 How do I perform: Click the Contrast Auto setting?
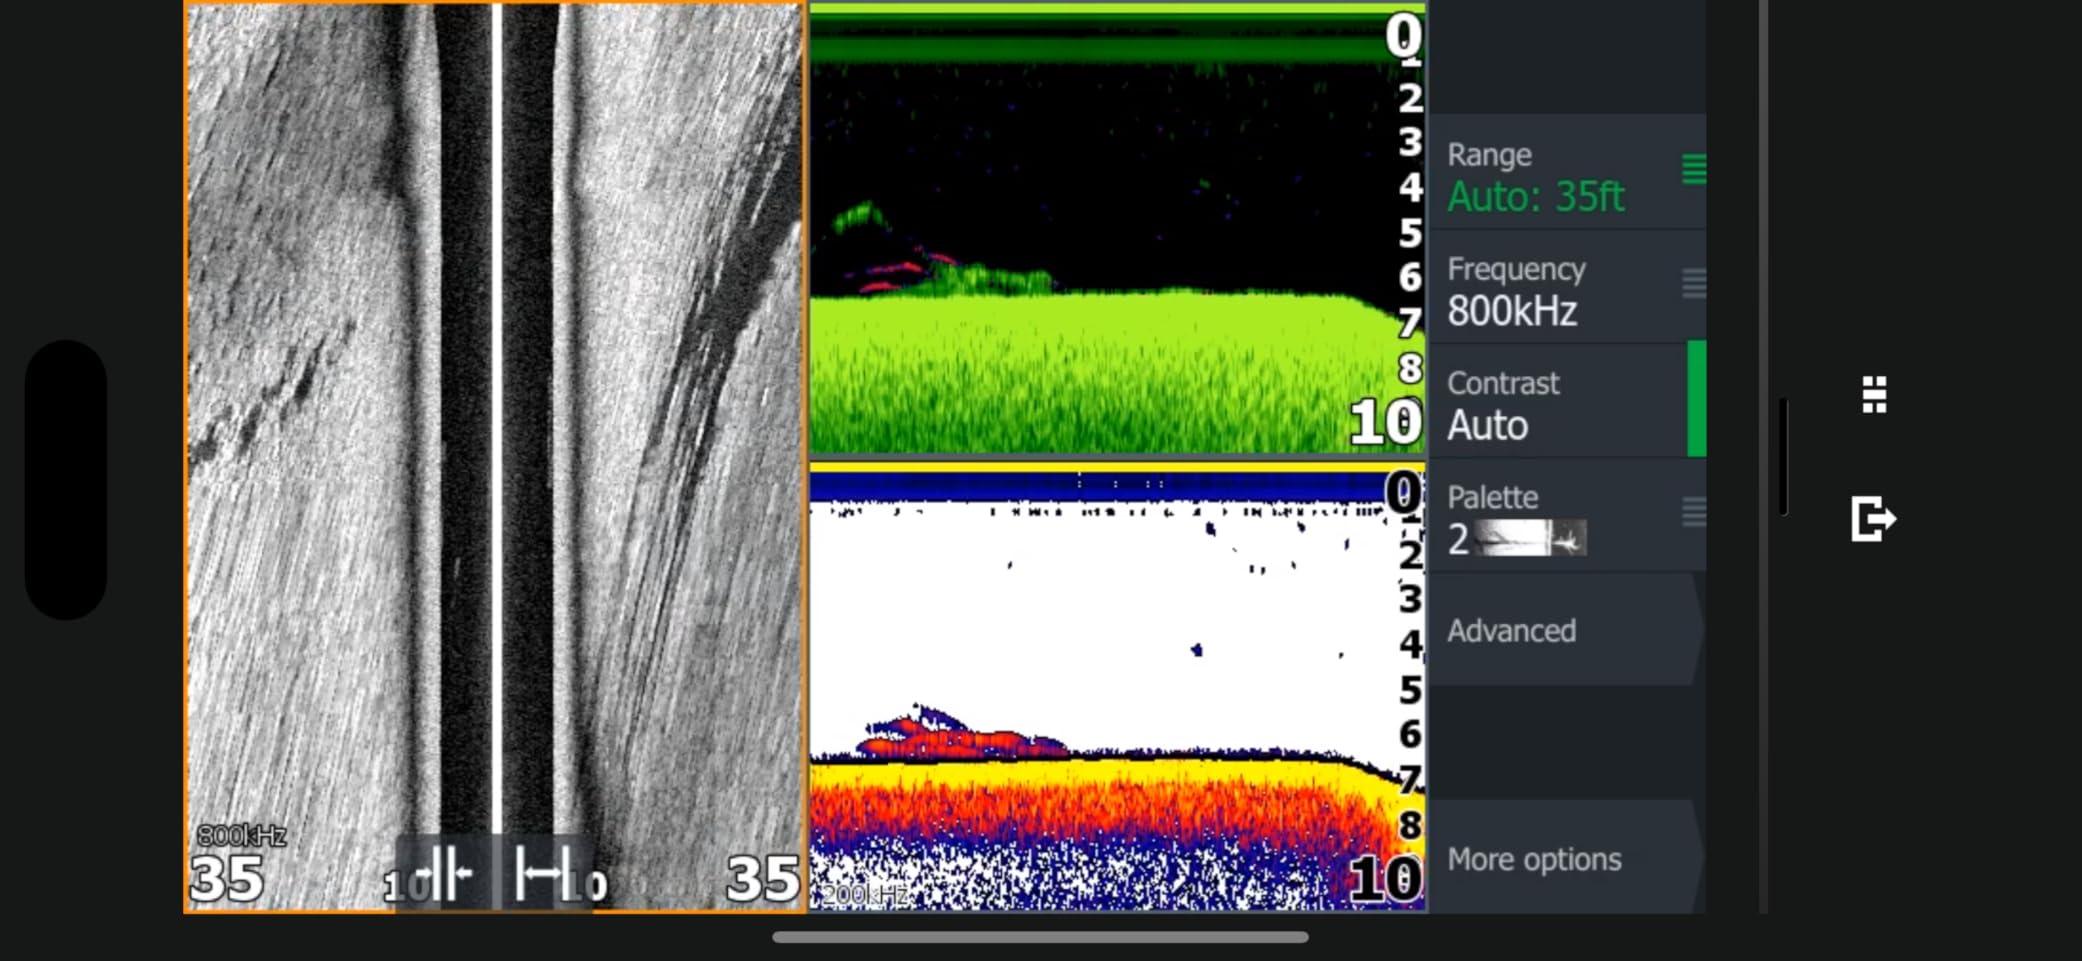1488,424
